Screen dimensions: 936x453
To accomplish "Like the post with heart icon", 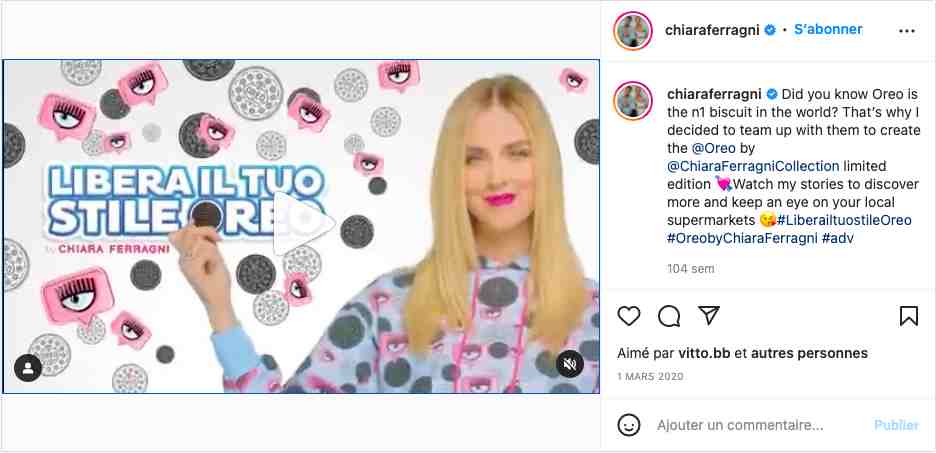I will click(x=629, y=316).
